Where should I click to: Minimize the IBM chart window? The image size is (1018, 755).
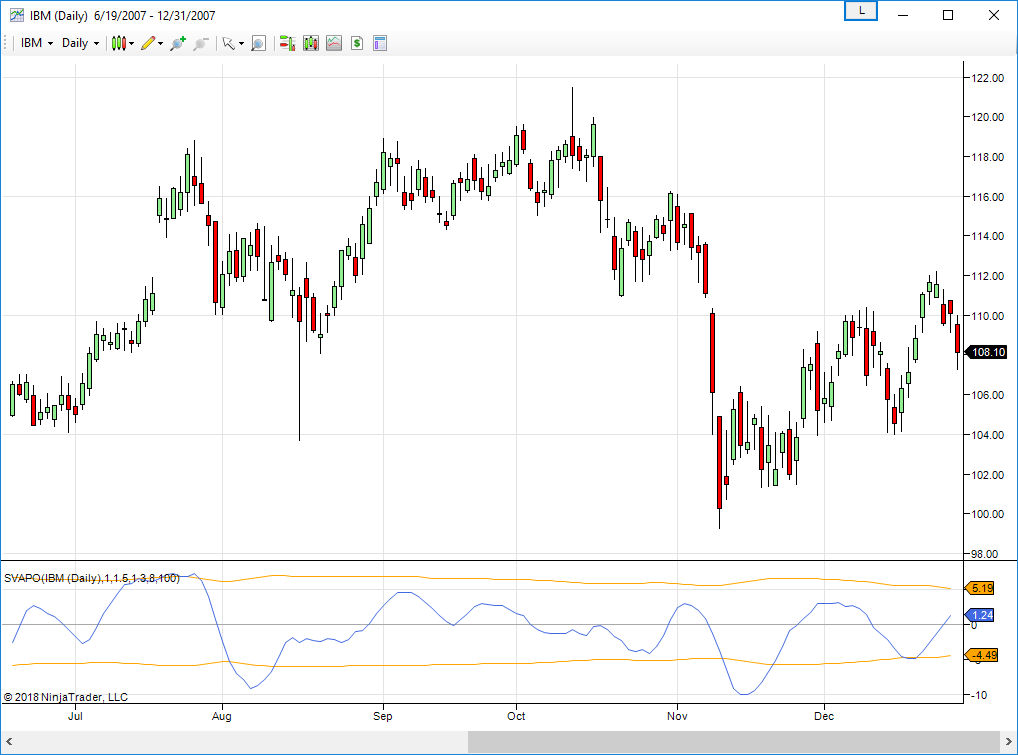(x=902, y=15)
